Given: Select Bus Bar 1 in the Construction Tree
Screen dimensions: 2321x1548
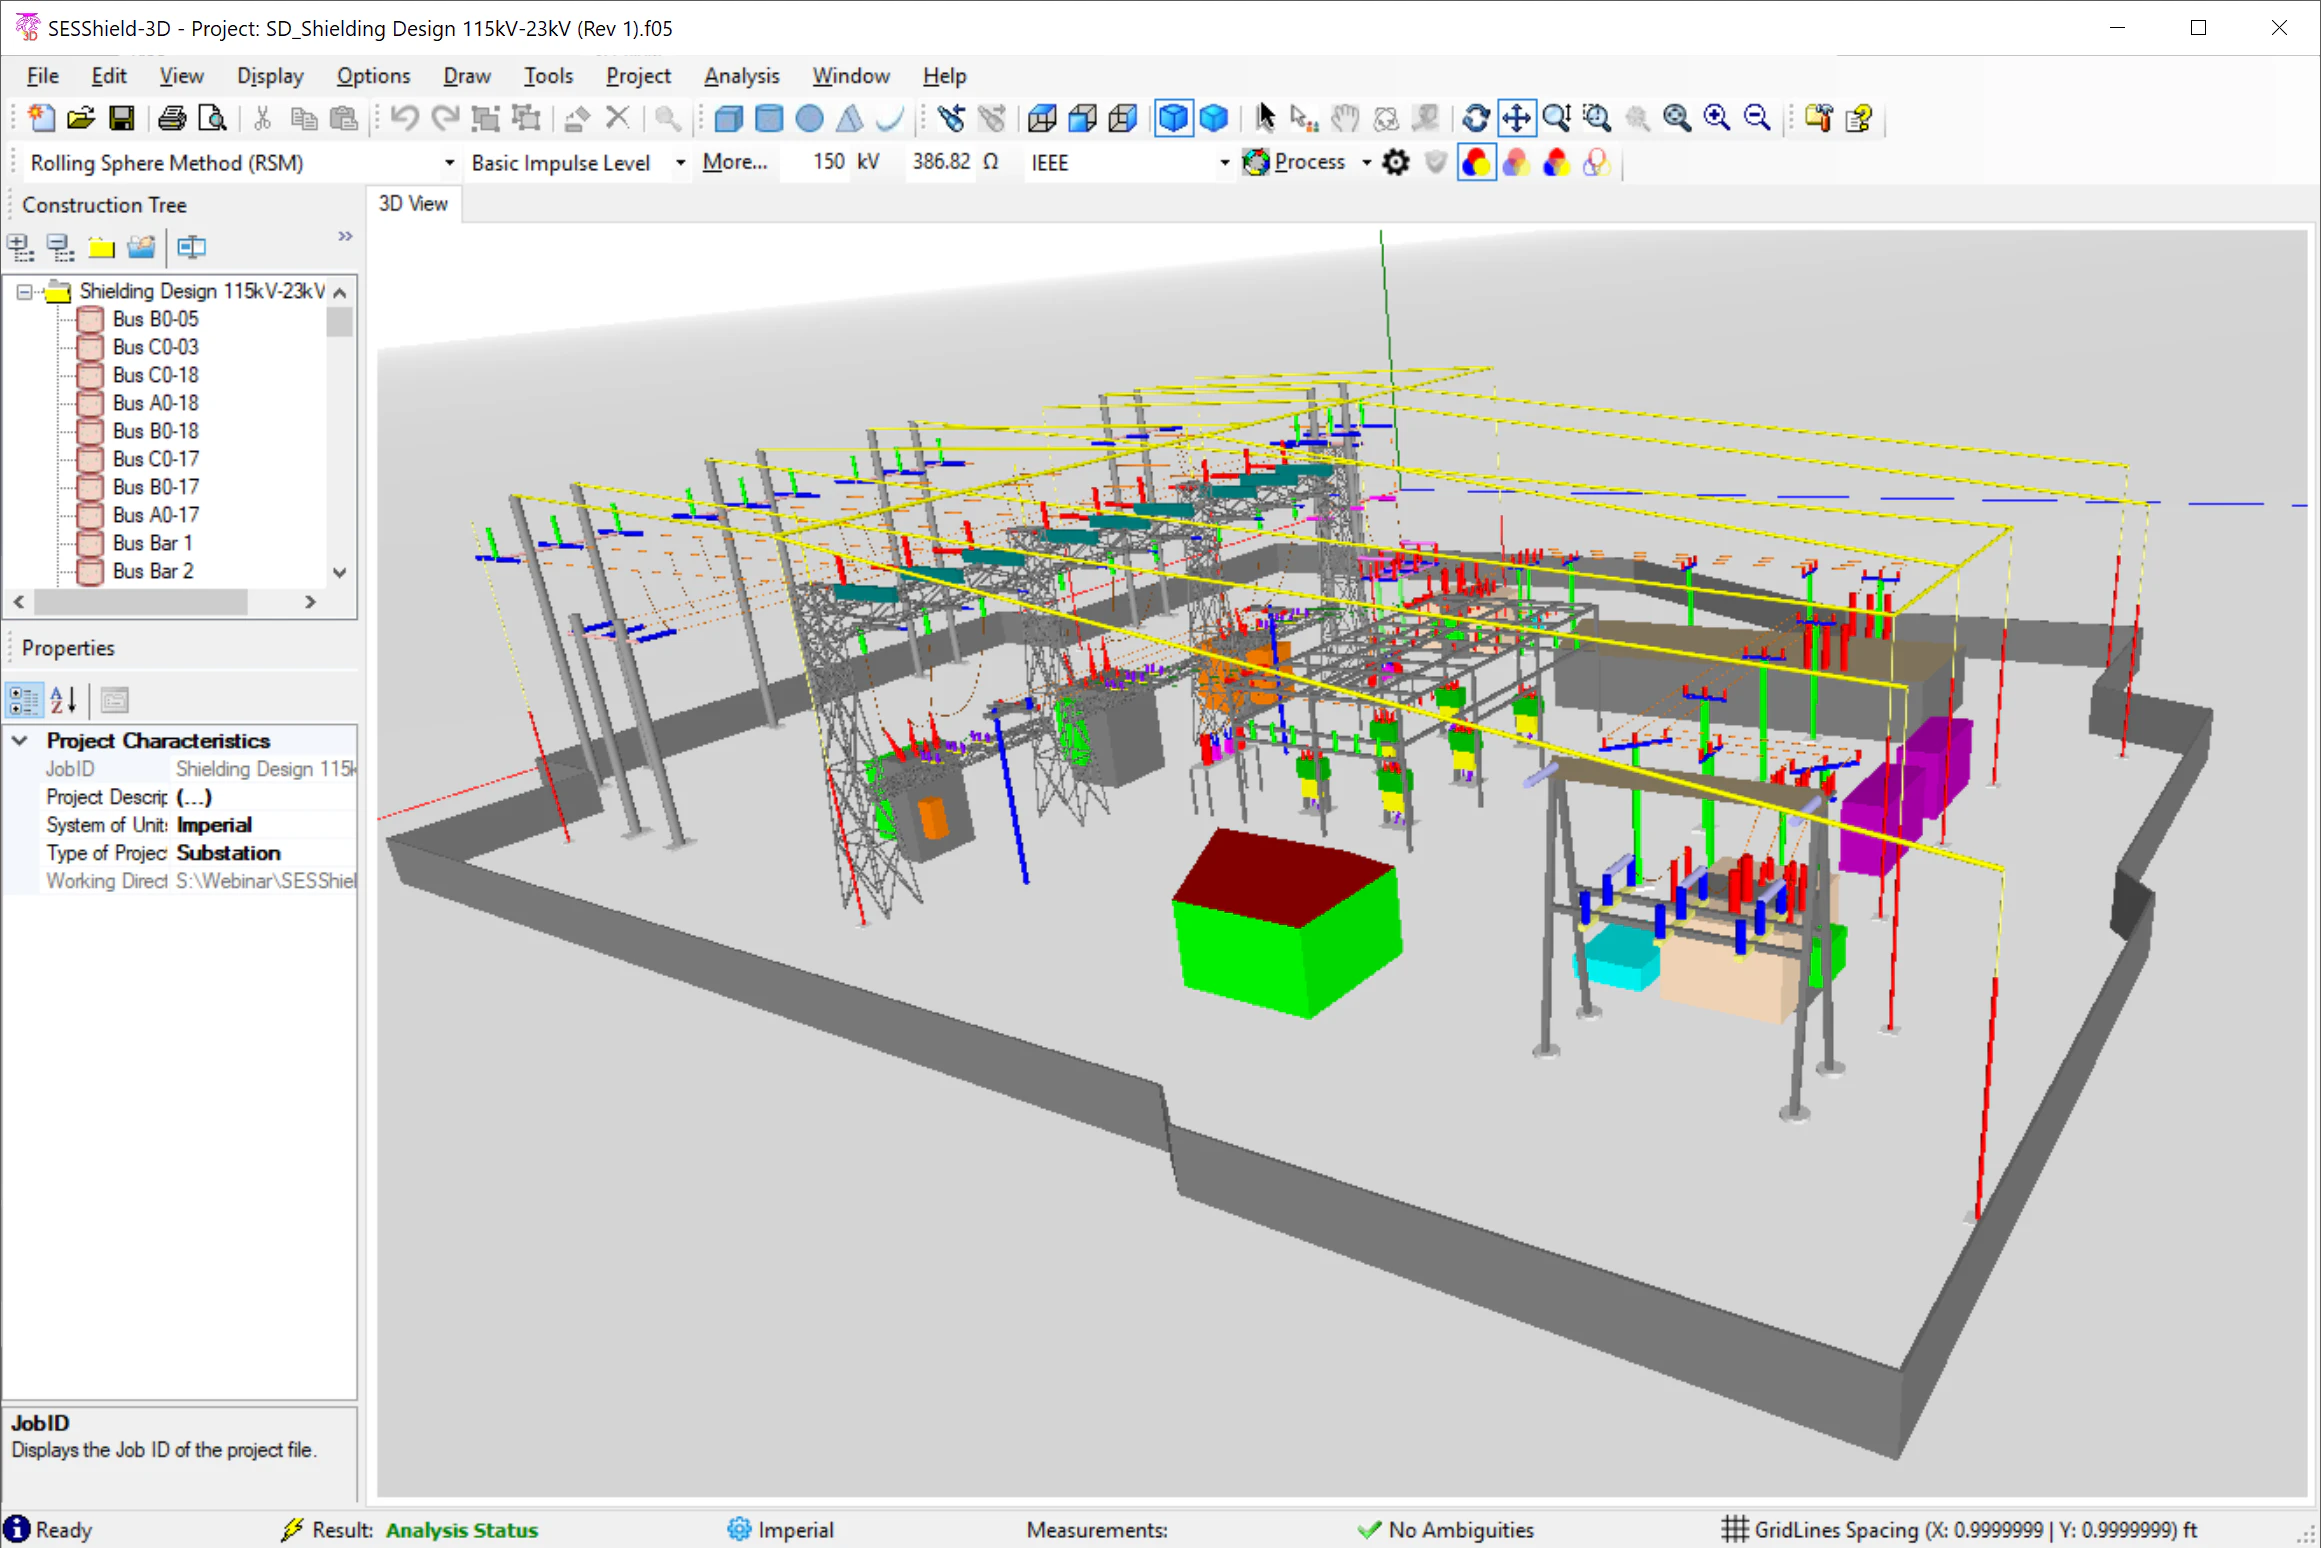Looking at the screenshot, I should click(x=152, y=542).
